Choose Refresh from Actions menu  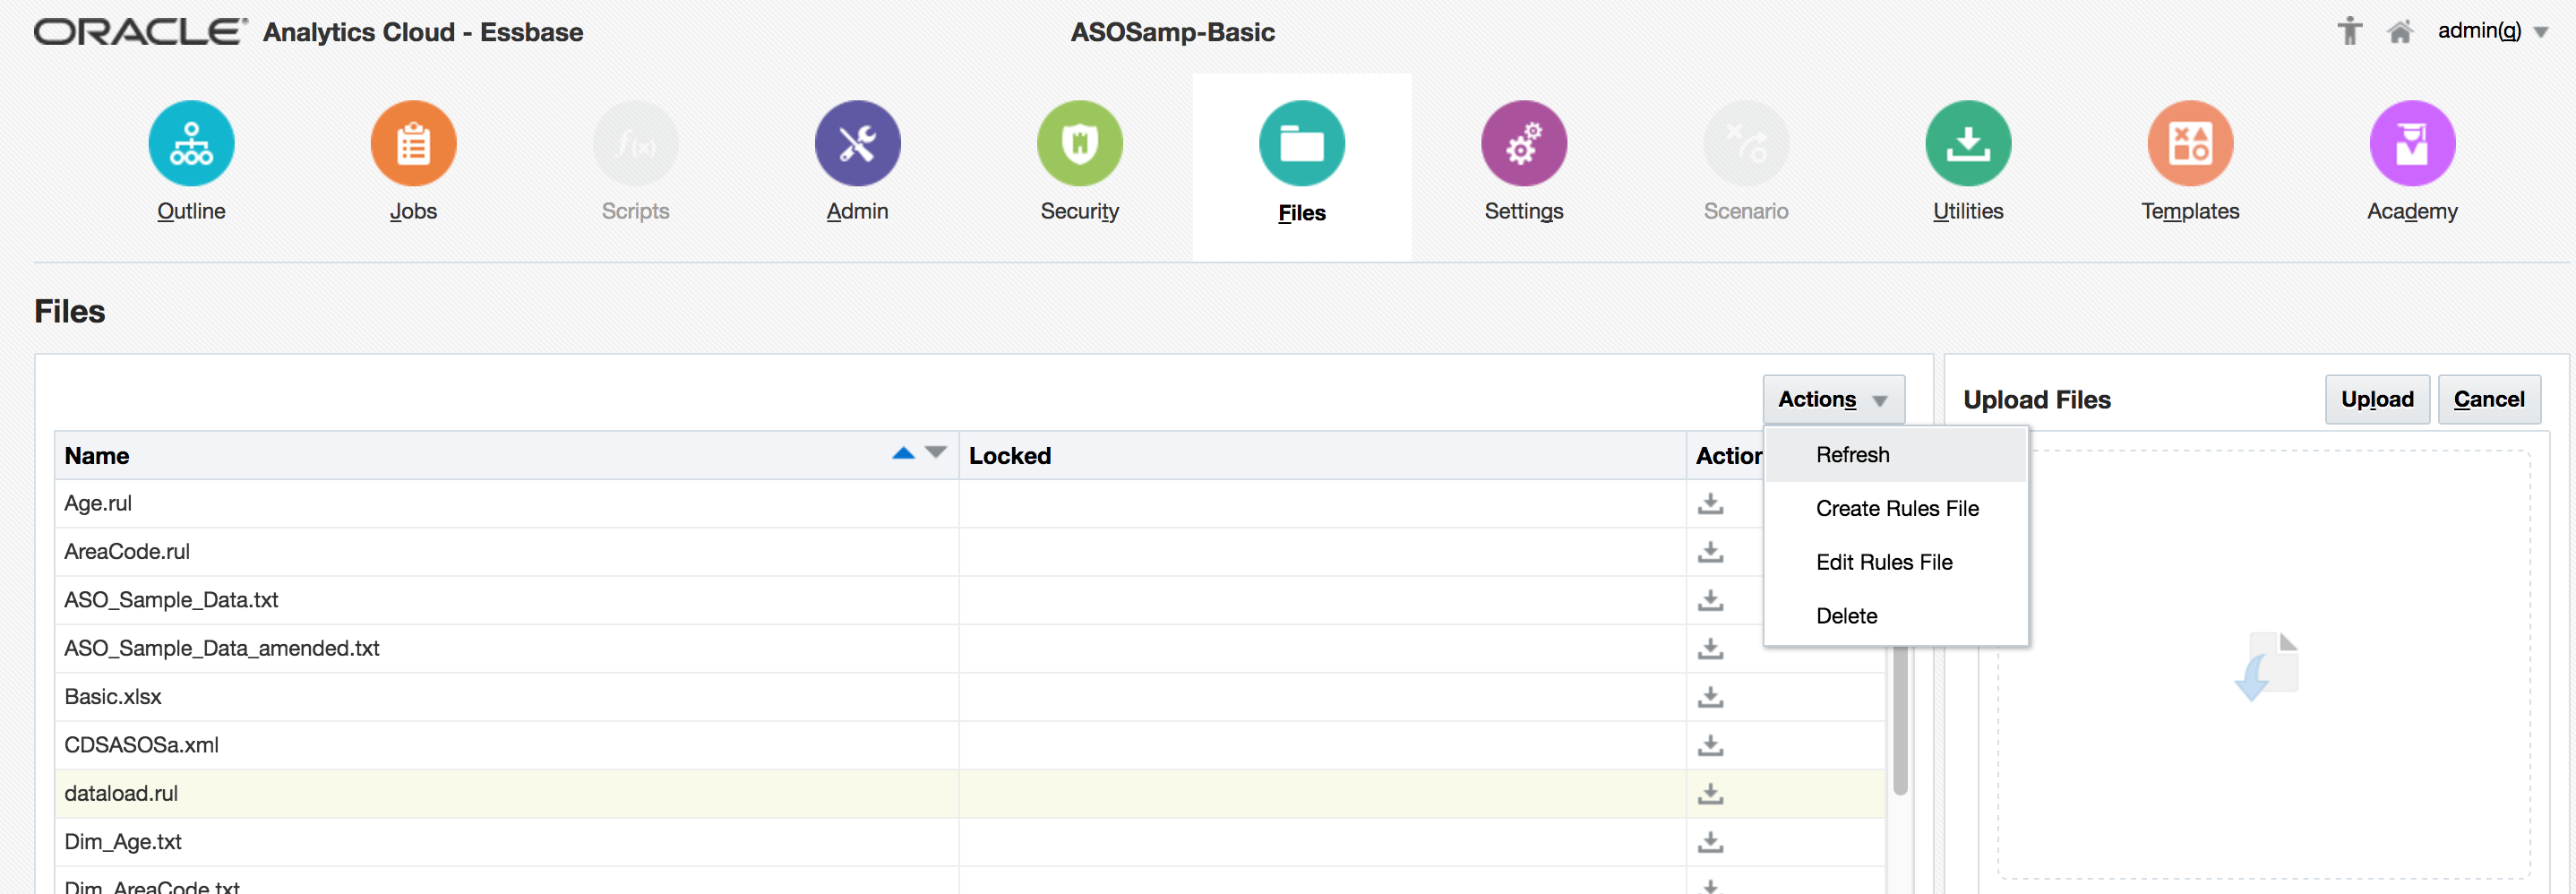tap(1895, 455)
